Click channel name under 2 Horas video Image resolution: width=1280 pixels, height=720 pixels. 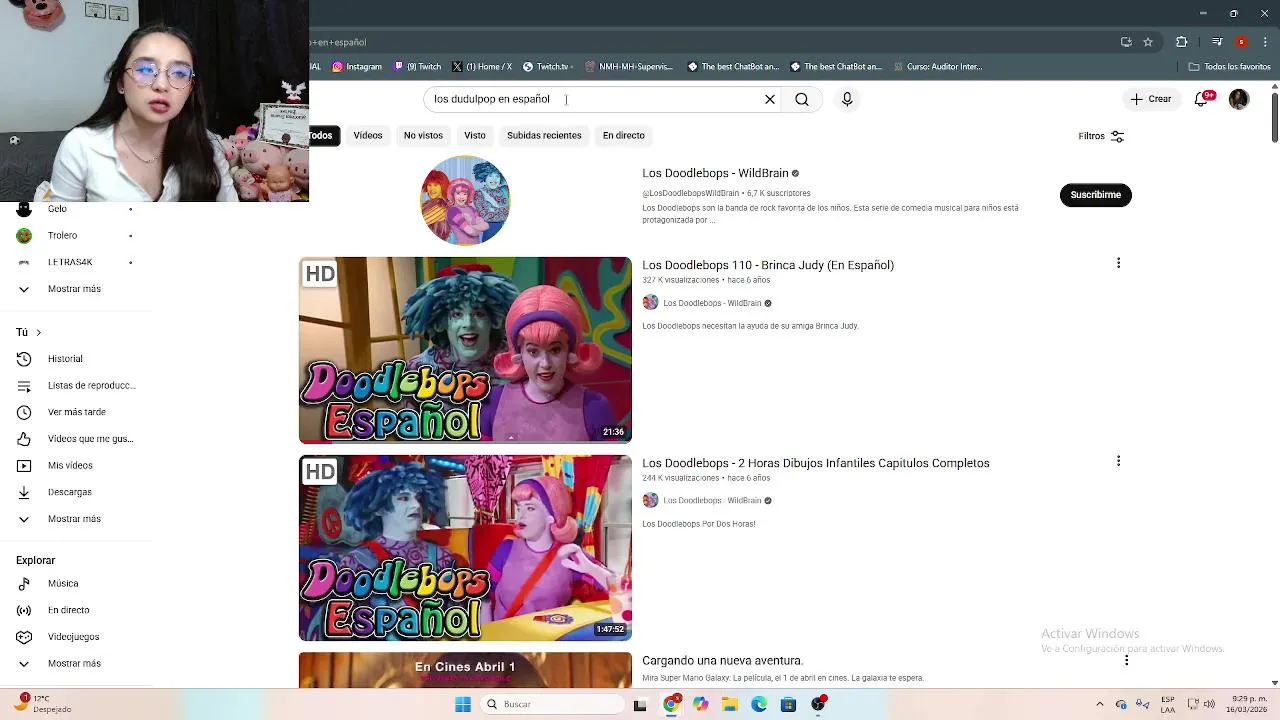[712, 500]
